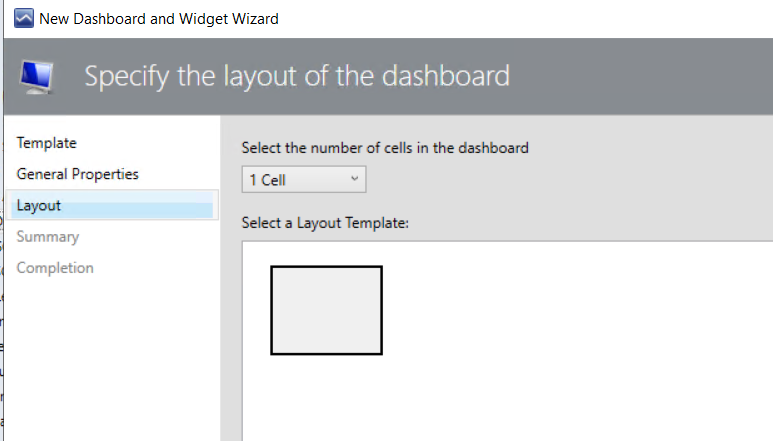Click the 'Select a Layout Template:' label
Screen dimensions: 773x441
pos(325,223)
